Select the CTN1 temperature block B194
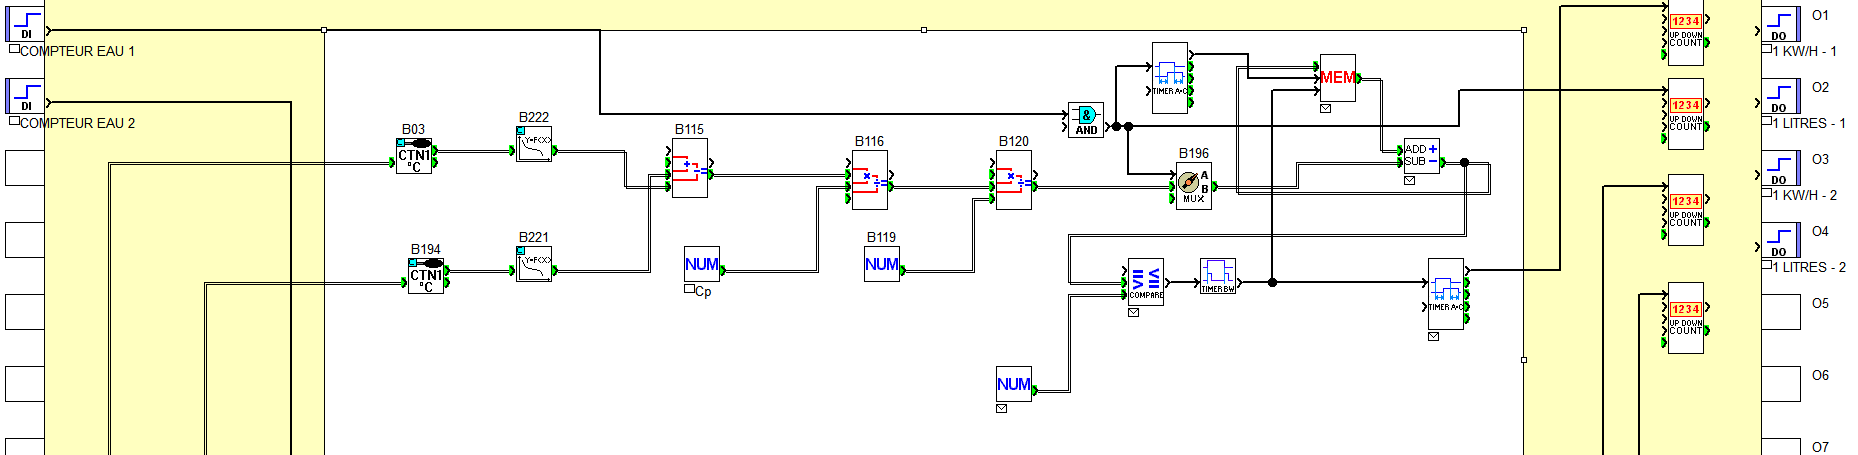The height and width of the screenshot is (455, 1858). coord(426,275)
